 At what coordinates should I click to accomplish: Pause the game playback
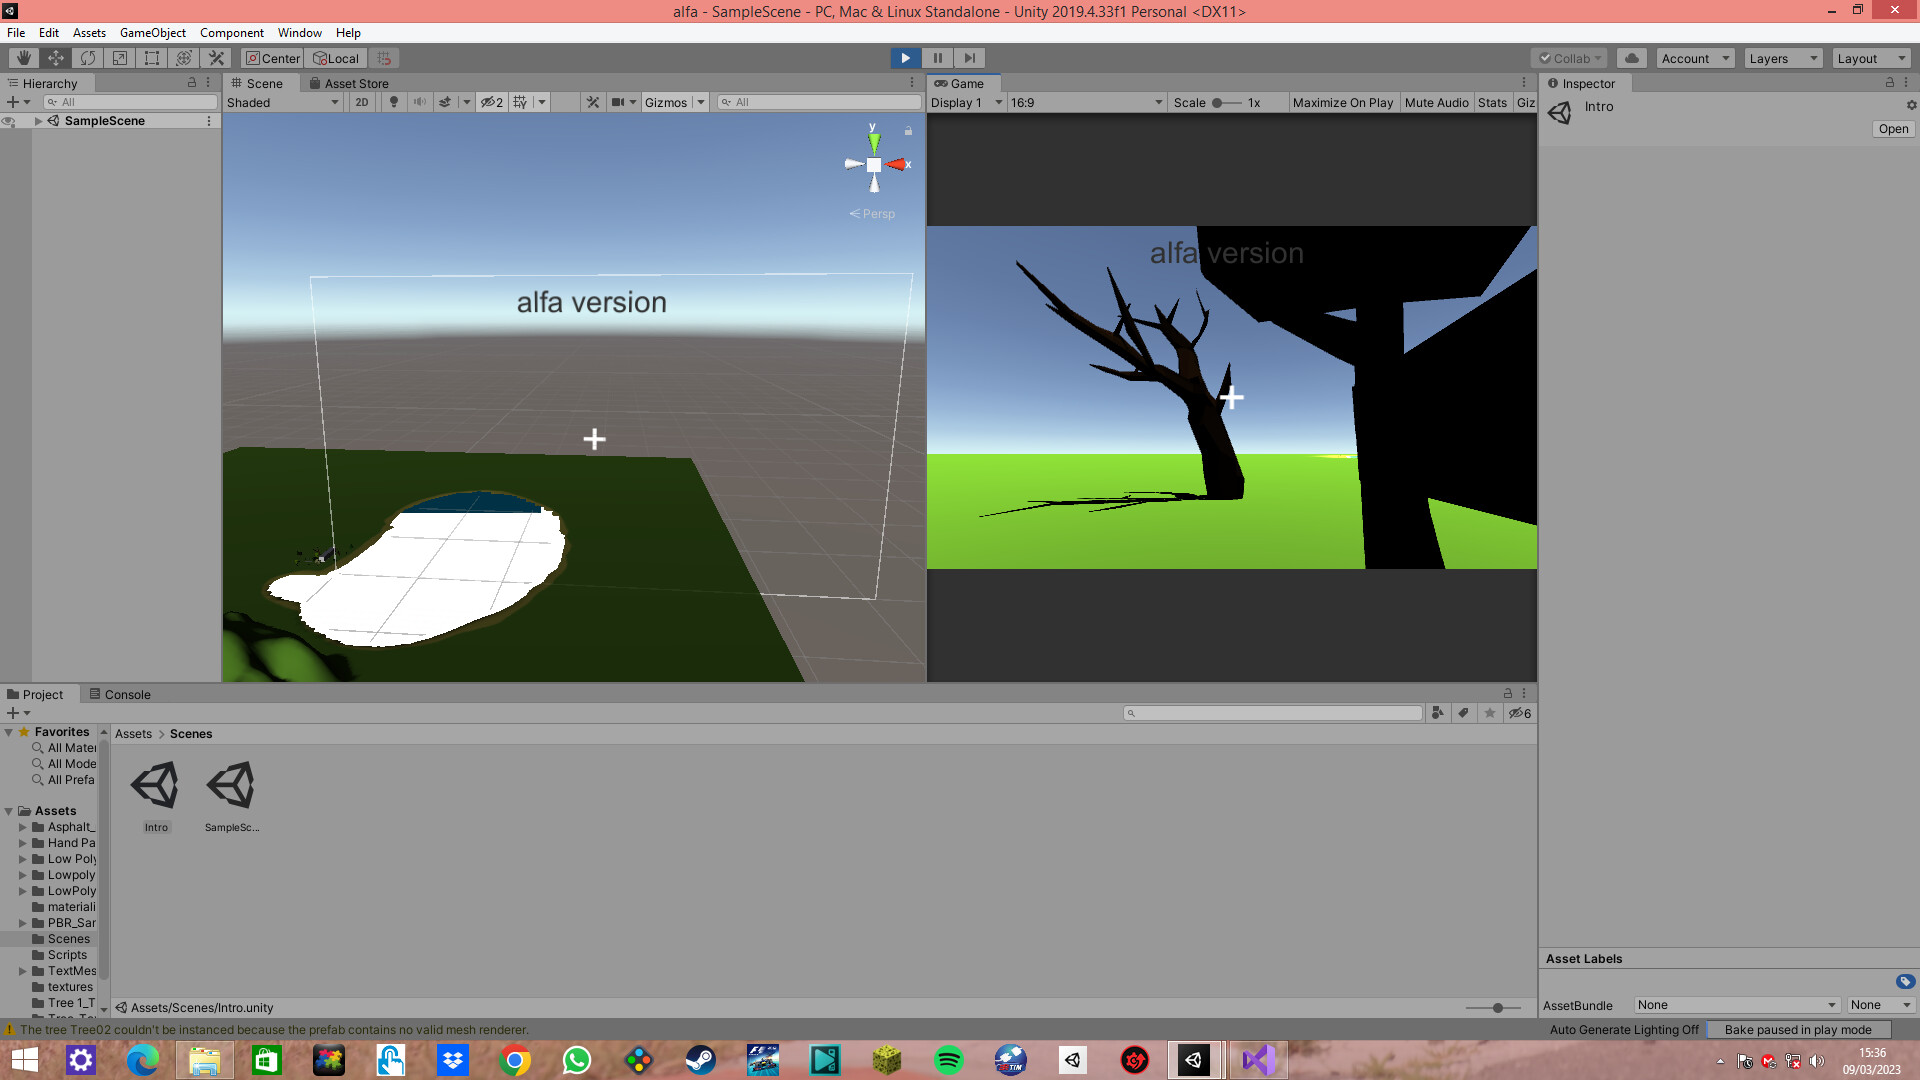point(937,58)
